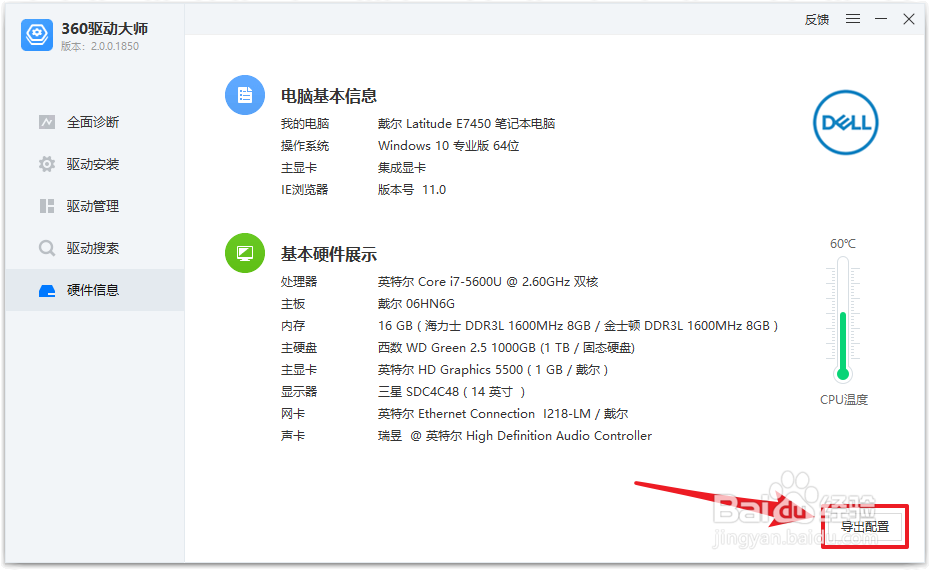Image resolution: width=930 pixels, height=570 pixels.
Task: Click the 基本硬件展示 heading
Action: coord(329,254)
